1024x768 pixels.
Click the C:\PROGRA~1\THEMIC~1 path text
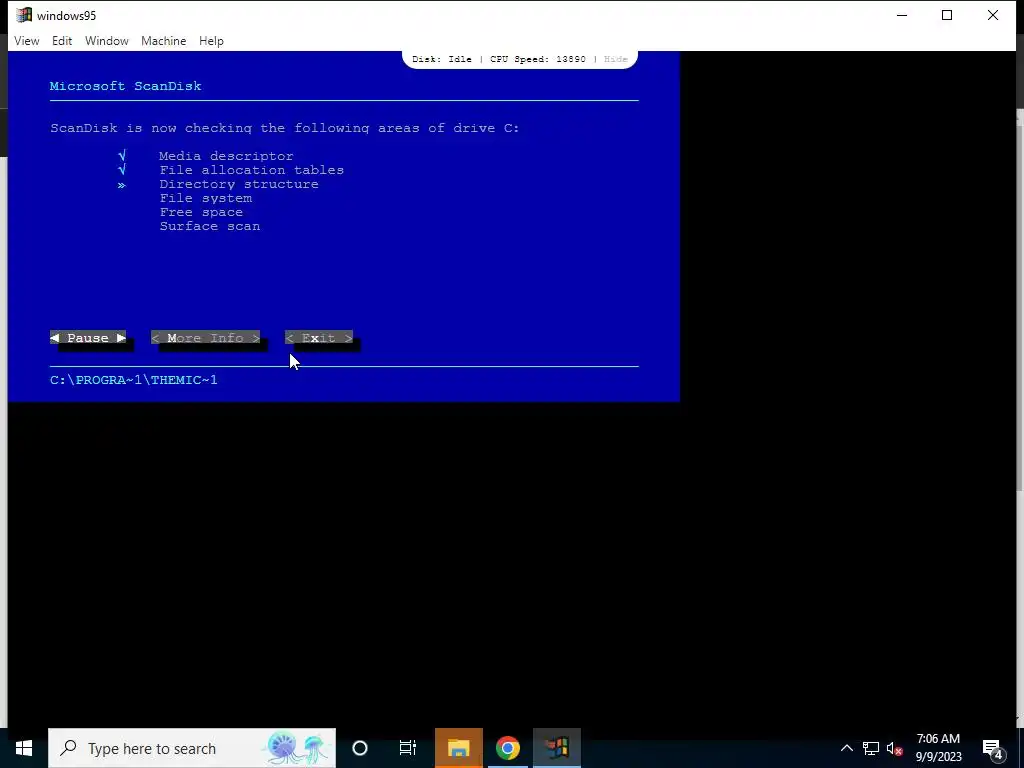pyautogui.click(x=134, y=380)
